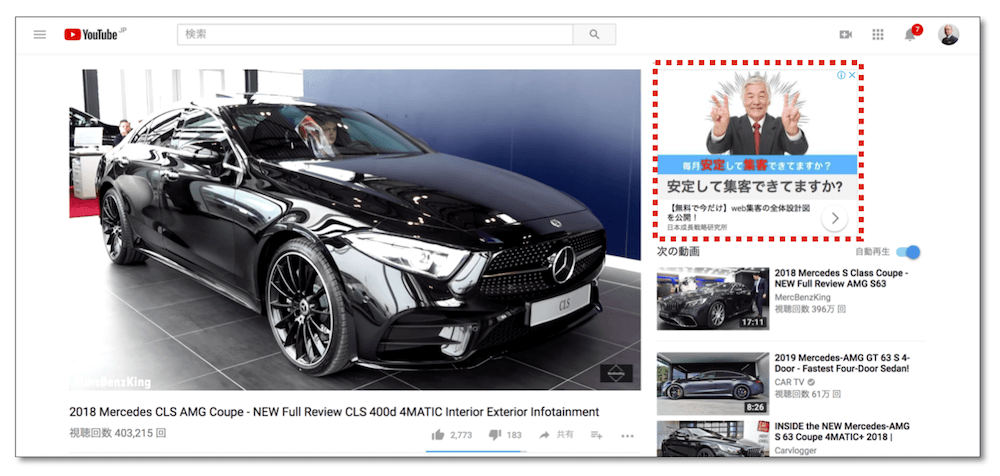Click the title INSIDE the NEW Mercedes-AMG

click(x=842, y=432)
